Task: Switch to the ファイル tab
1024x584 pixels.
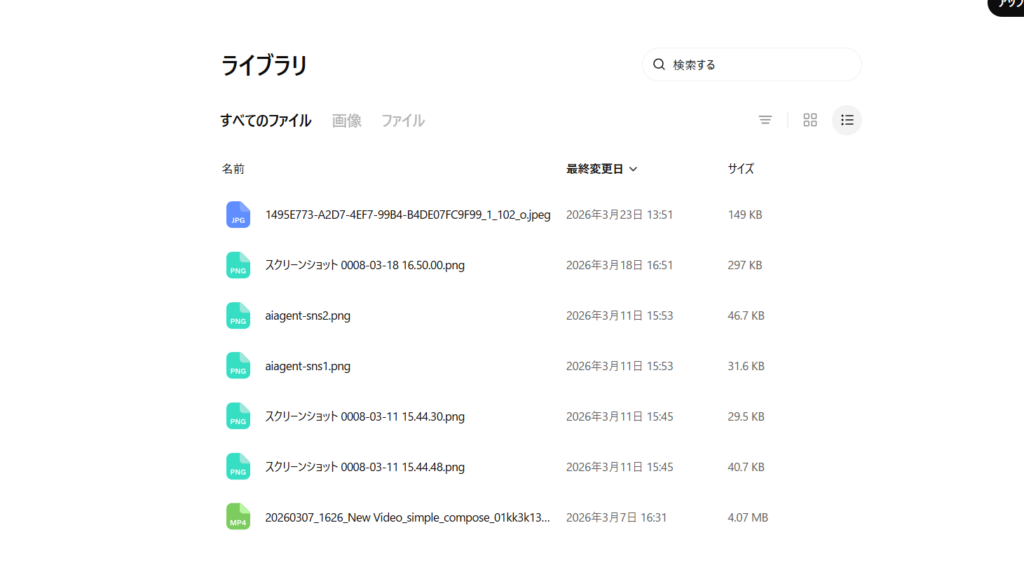Action: coord(403,121)
